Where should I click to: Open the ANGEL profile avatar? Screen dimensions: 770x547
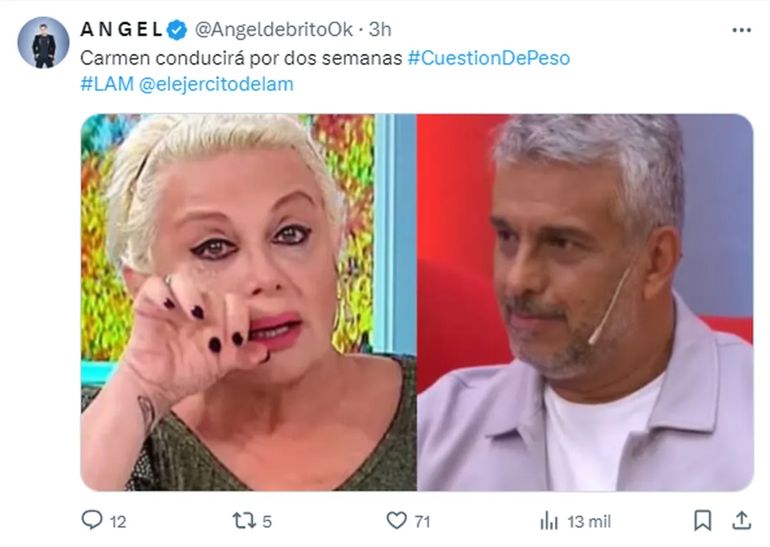[x=43, y=43]
